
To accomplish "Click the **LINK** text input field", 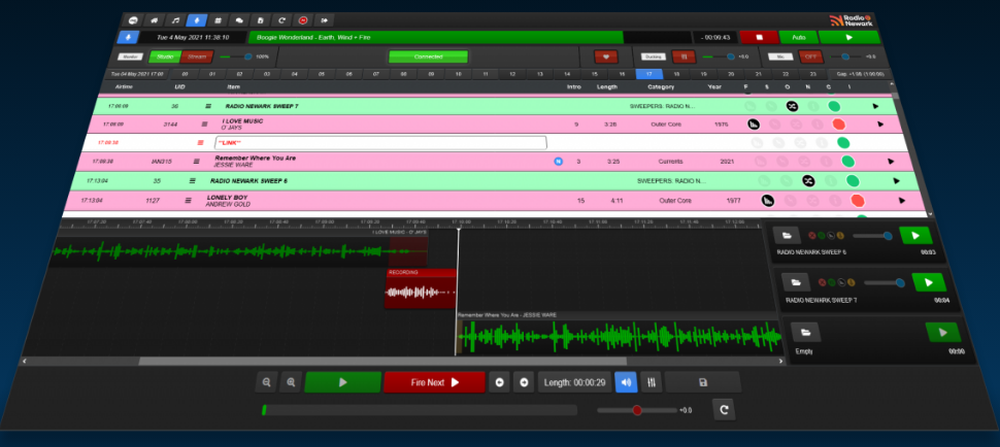I will click(381, 143).
